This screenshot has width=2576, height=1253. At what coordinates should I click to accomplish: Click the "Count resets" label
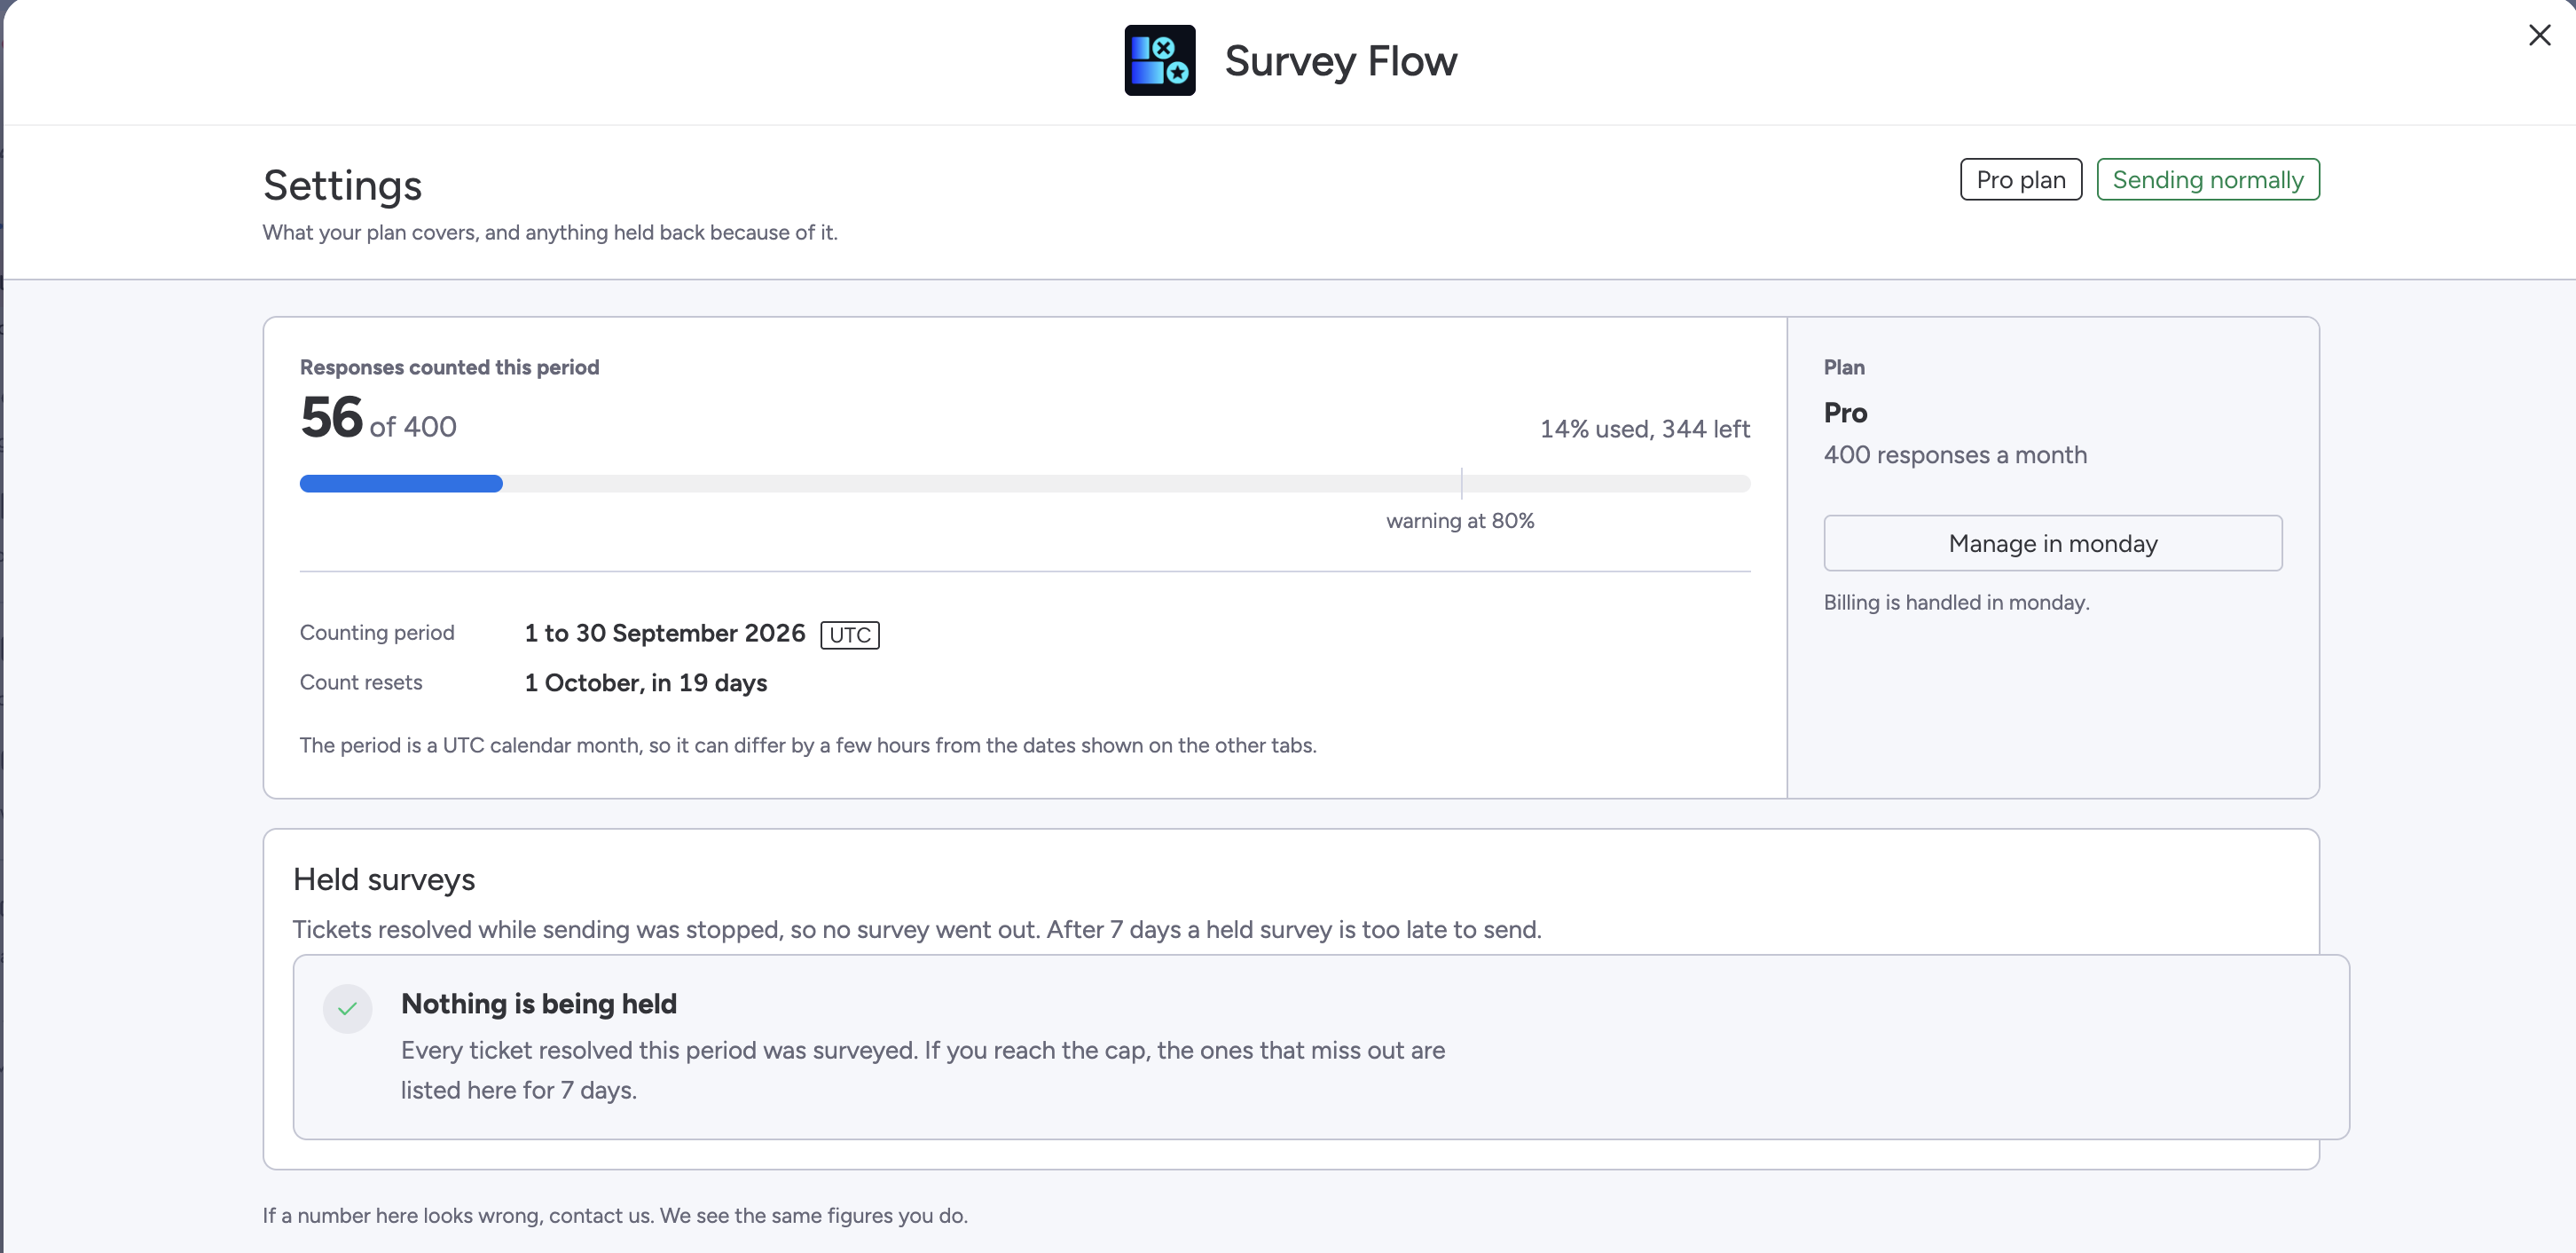pyautogui.click(x=361, y=683)
